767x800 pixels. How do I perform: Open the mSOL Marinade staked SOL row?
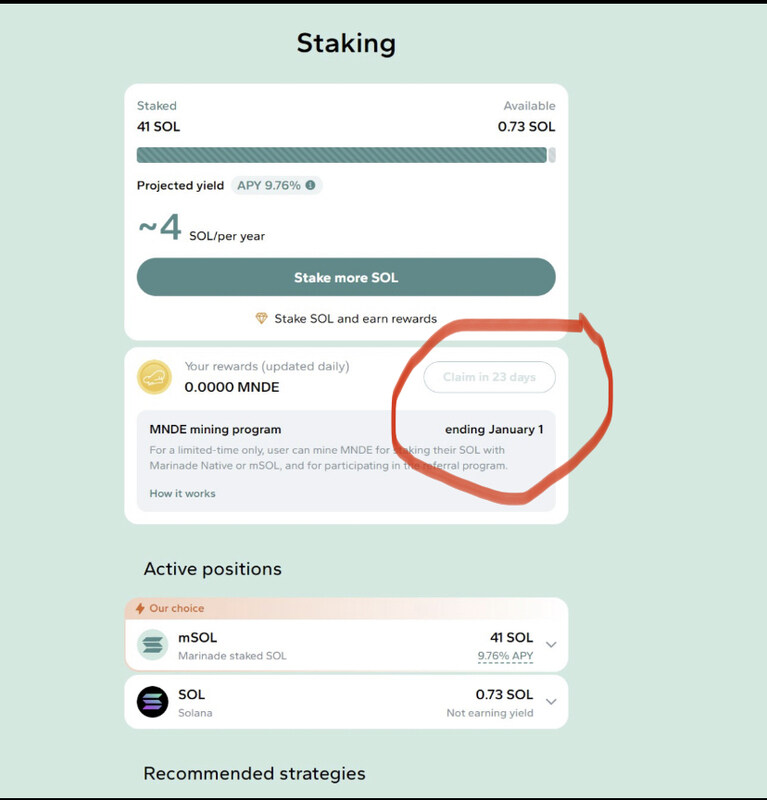[x=346, y=645]
